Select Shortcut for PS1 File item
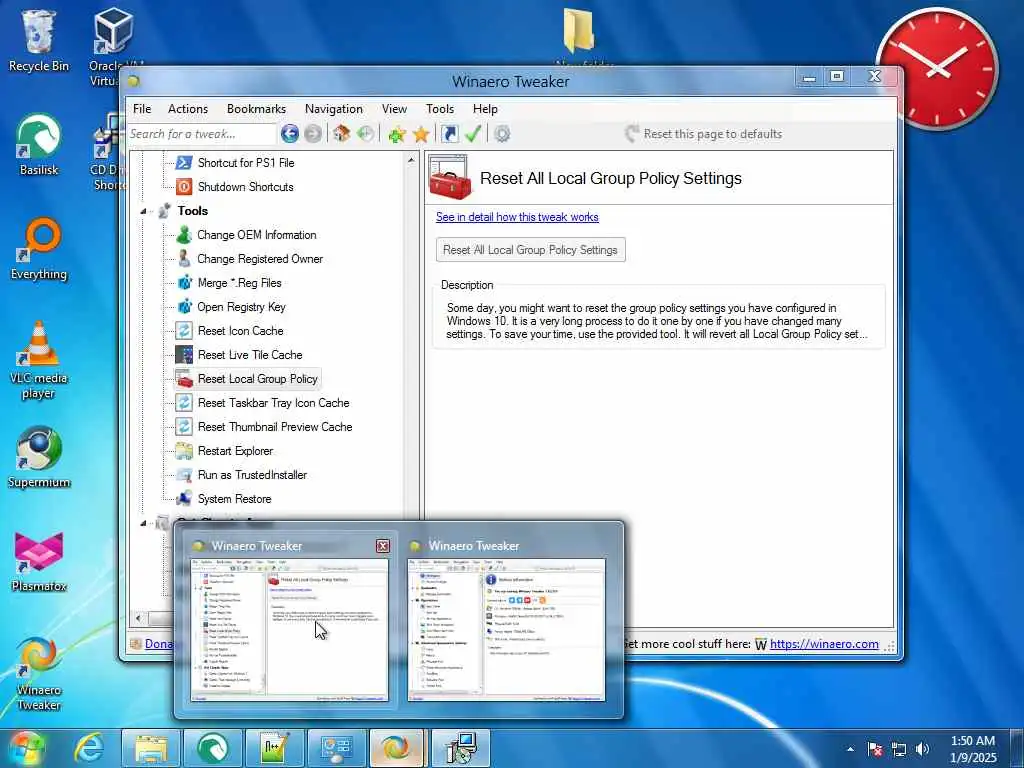This screenshot has width=1024, height=768. 246,163
